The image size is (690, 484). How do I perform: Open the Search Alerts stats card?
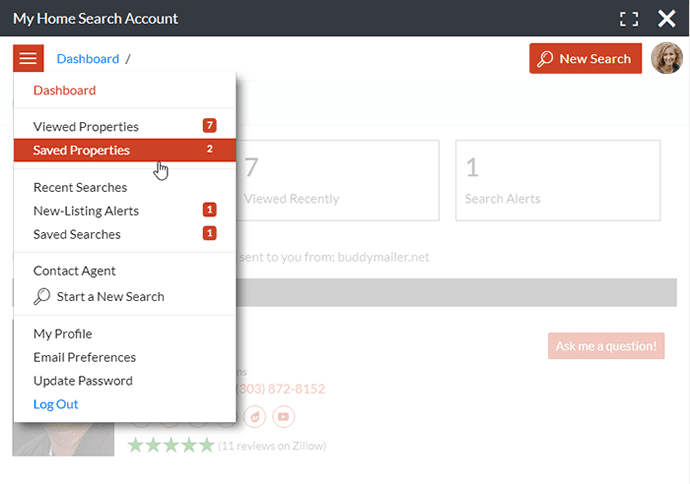click(x=558, y=180)
